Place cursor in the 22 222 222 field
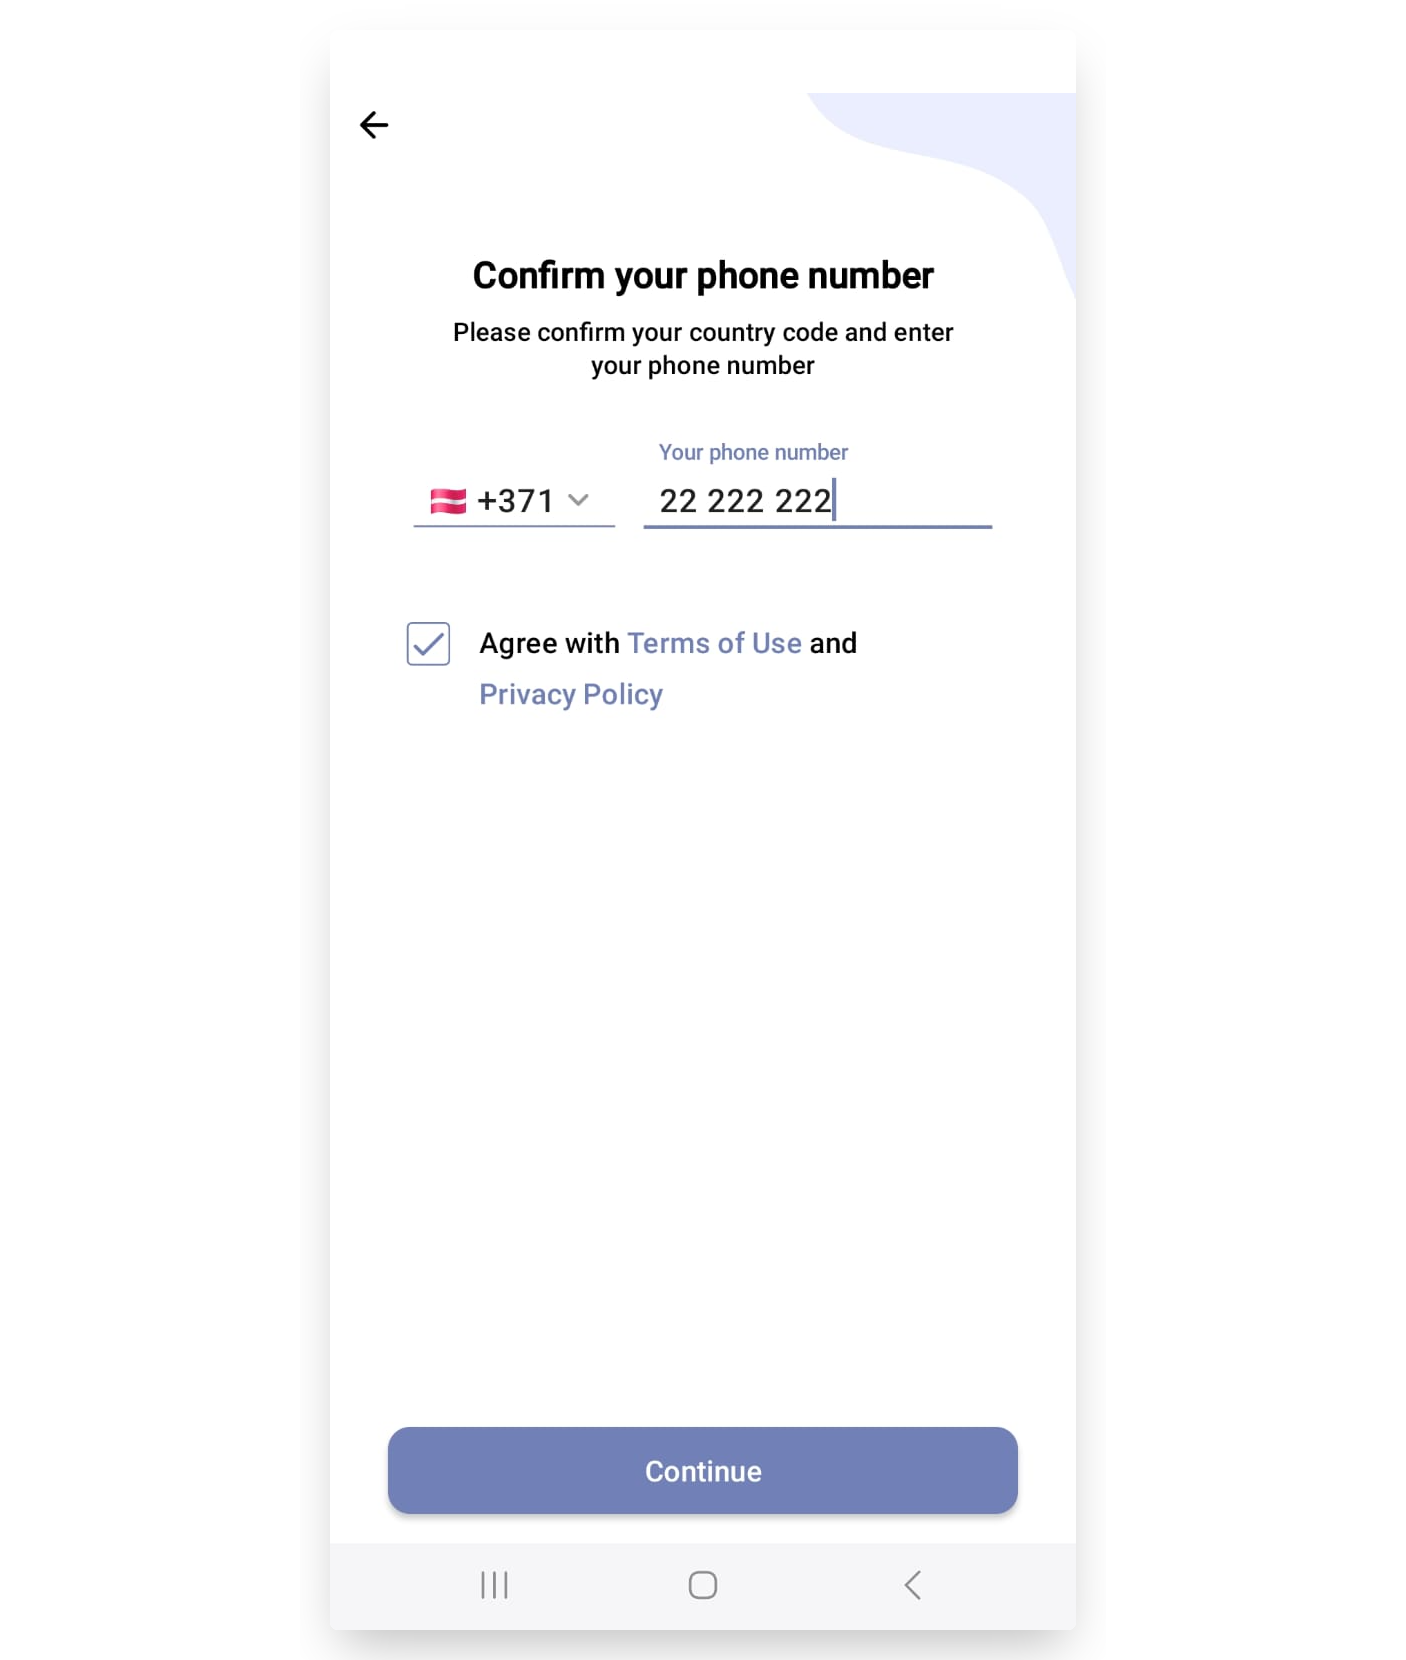Viewport: 1406px width, 1660px height. pyautogui.click(x=817, y=500)
